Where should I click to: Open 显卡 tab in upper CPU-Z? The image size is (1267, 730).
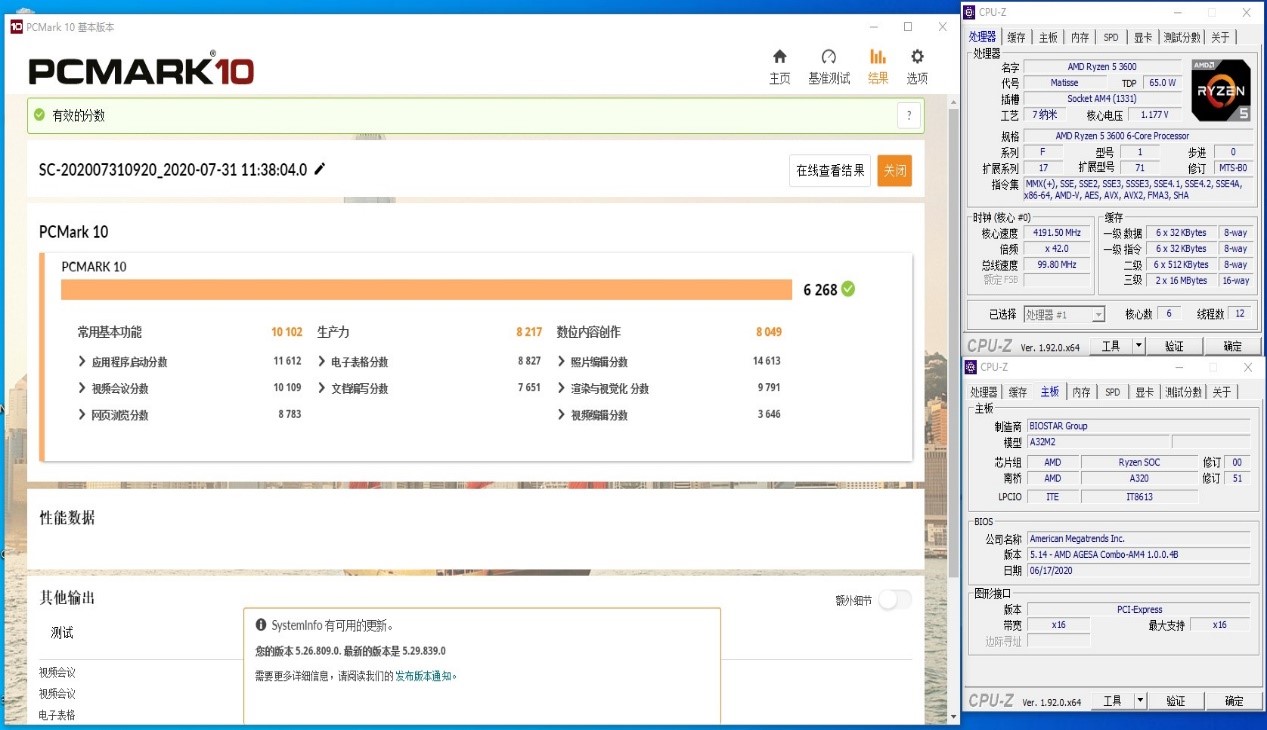pos(1143,37)
